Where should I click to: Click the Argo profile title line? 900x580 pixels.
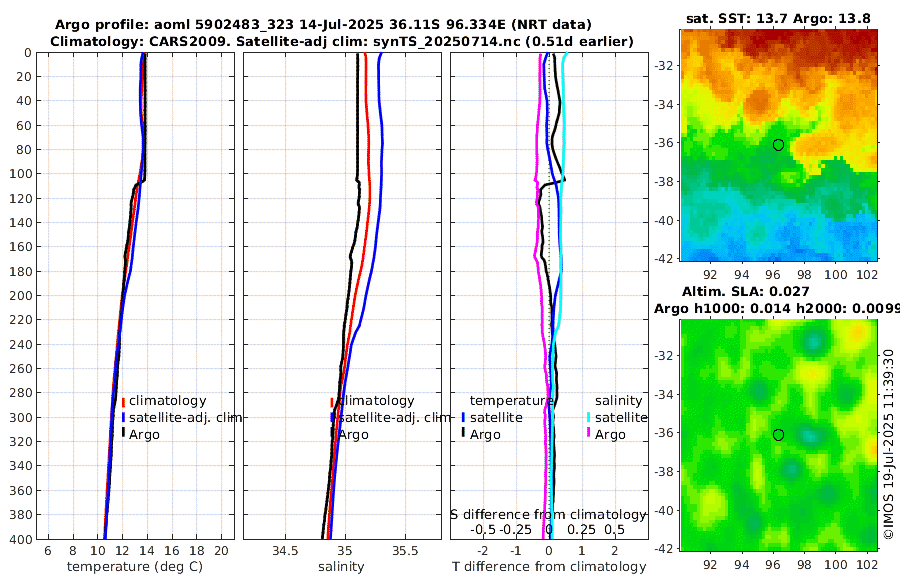(x=323, y=25)
